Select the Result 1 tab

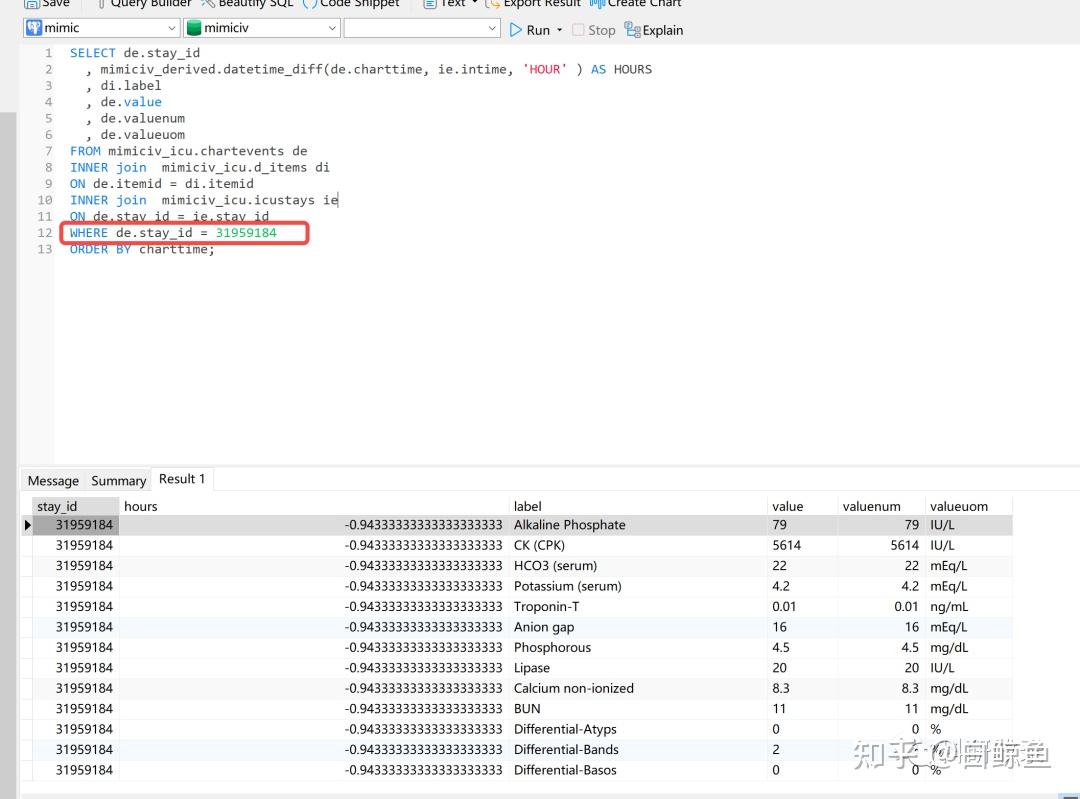click(181, 479)
